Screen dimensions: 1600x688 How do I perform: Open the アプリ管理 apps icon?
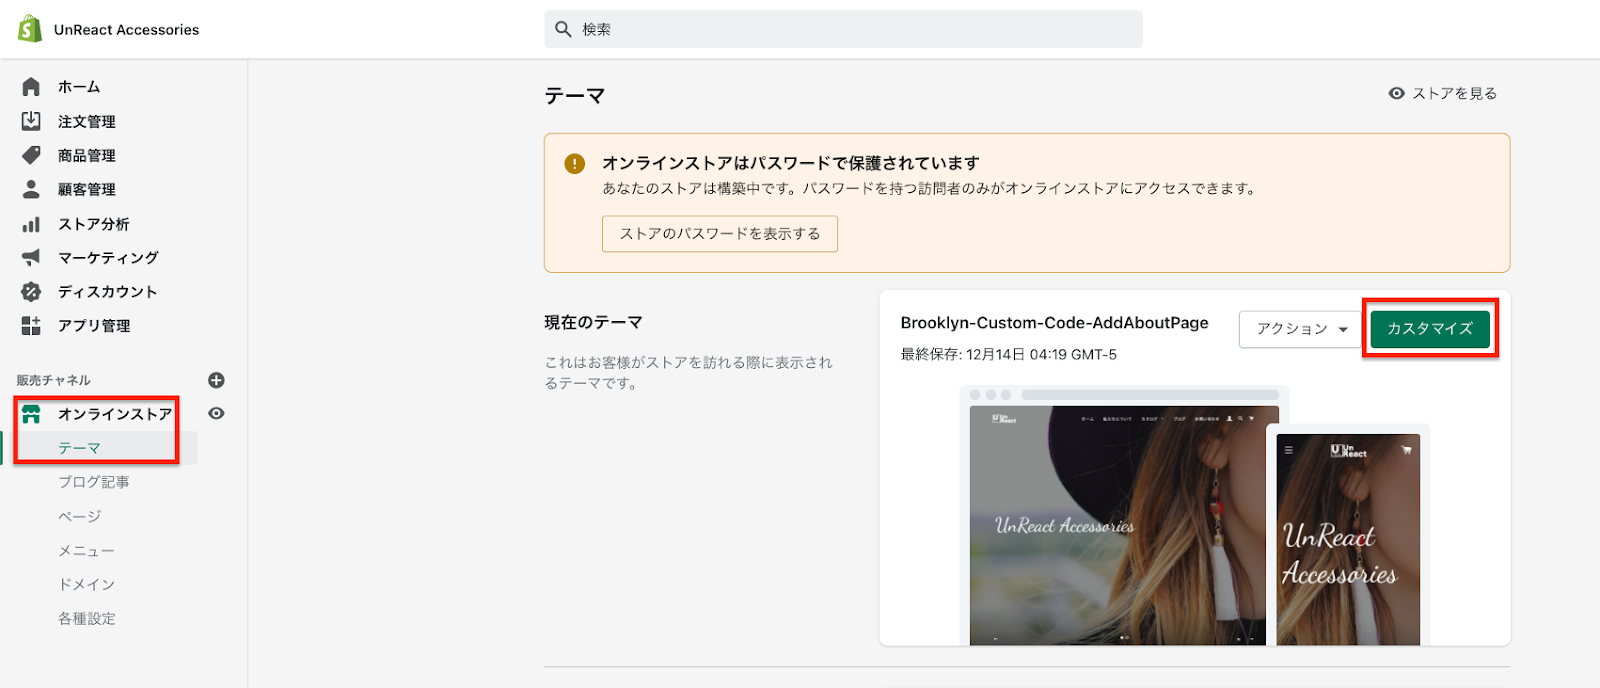pos(31,325)
